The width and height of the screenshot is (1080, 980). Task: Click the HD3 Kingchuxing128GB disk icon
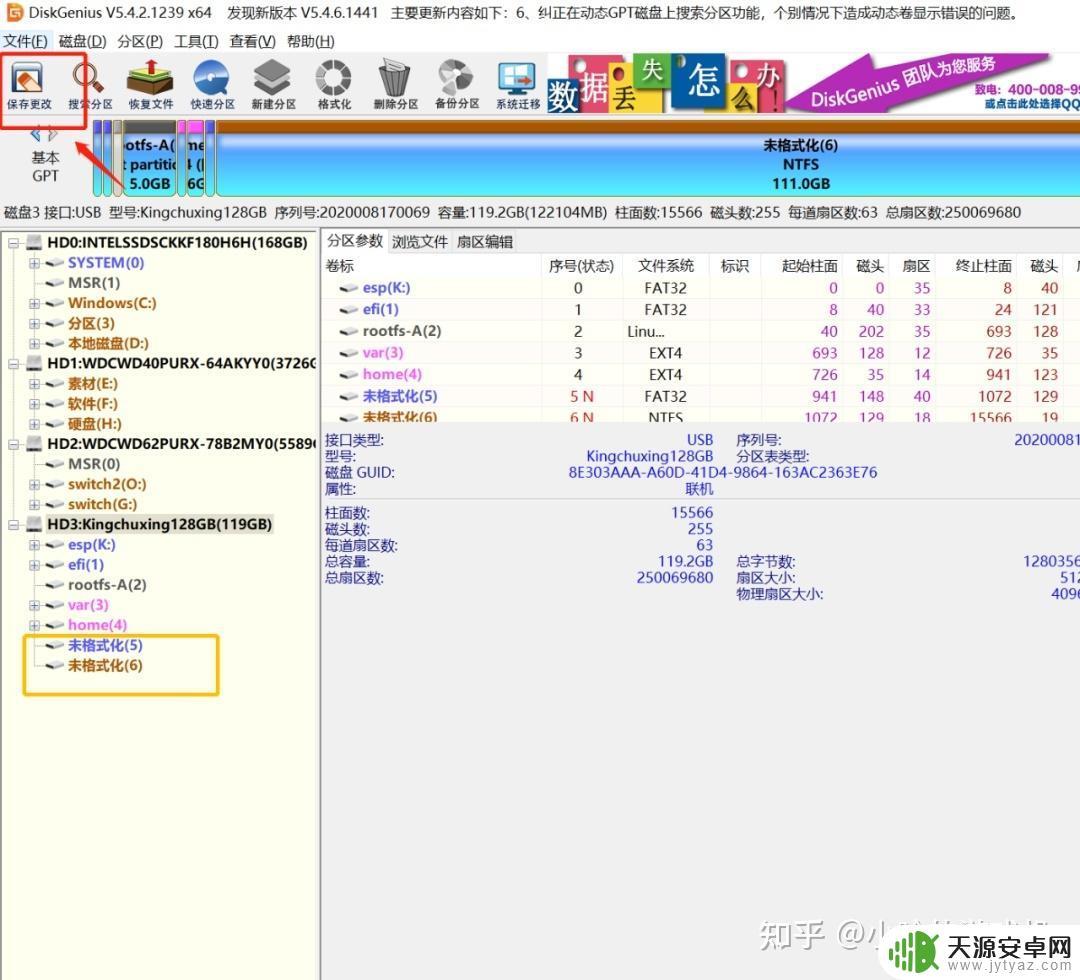[x=34, y=524]
